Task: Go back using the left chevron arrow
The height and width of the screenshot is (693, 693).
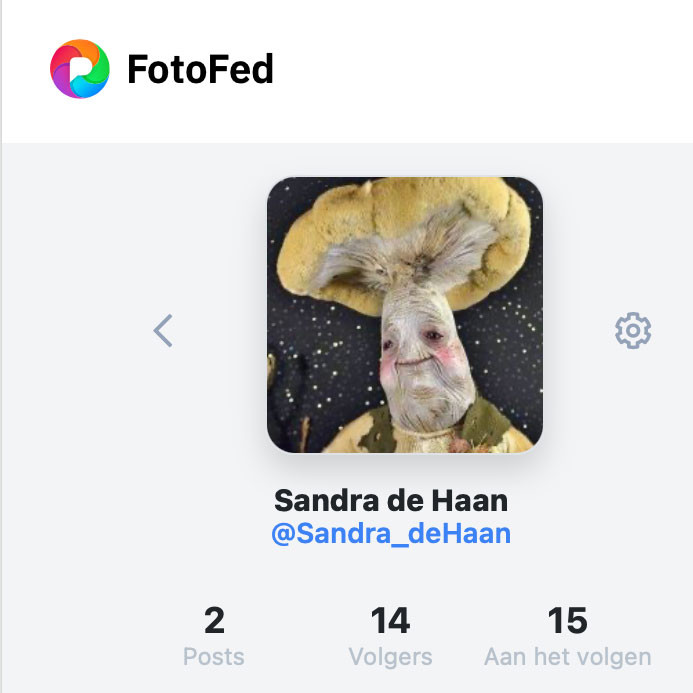Action: (x=163, y=331)
